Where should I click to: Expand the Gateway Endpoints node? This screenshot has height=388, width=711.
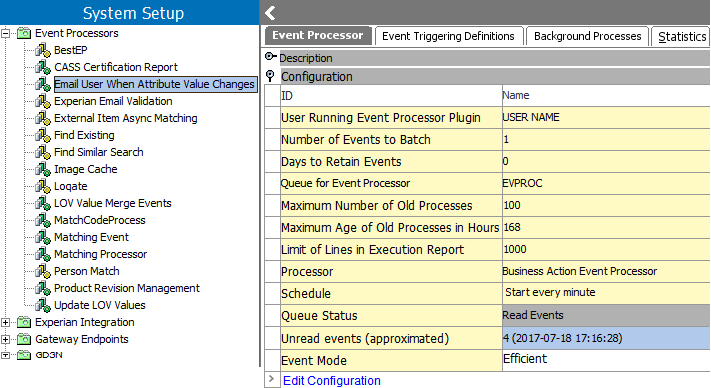click(x=5, y=339)
